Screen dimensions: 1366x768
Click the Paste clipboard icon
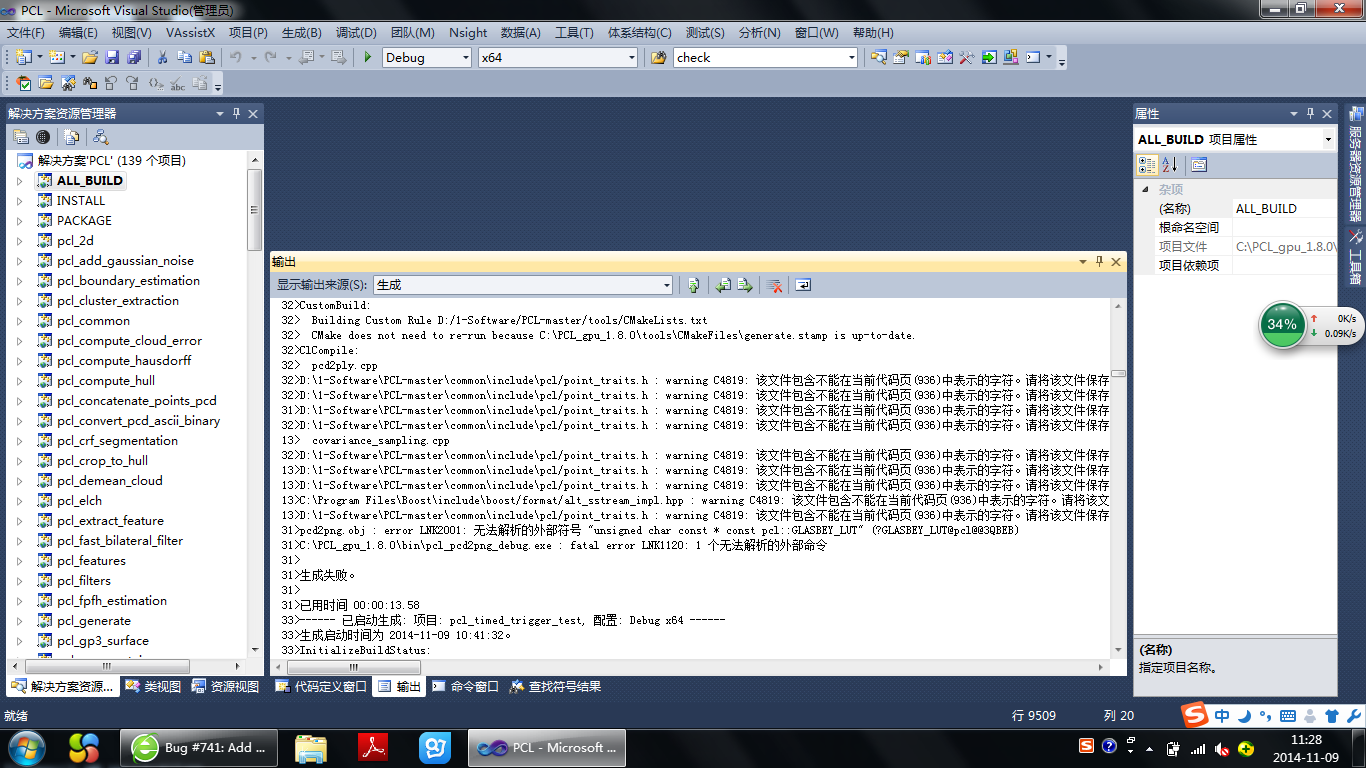206,57
